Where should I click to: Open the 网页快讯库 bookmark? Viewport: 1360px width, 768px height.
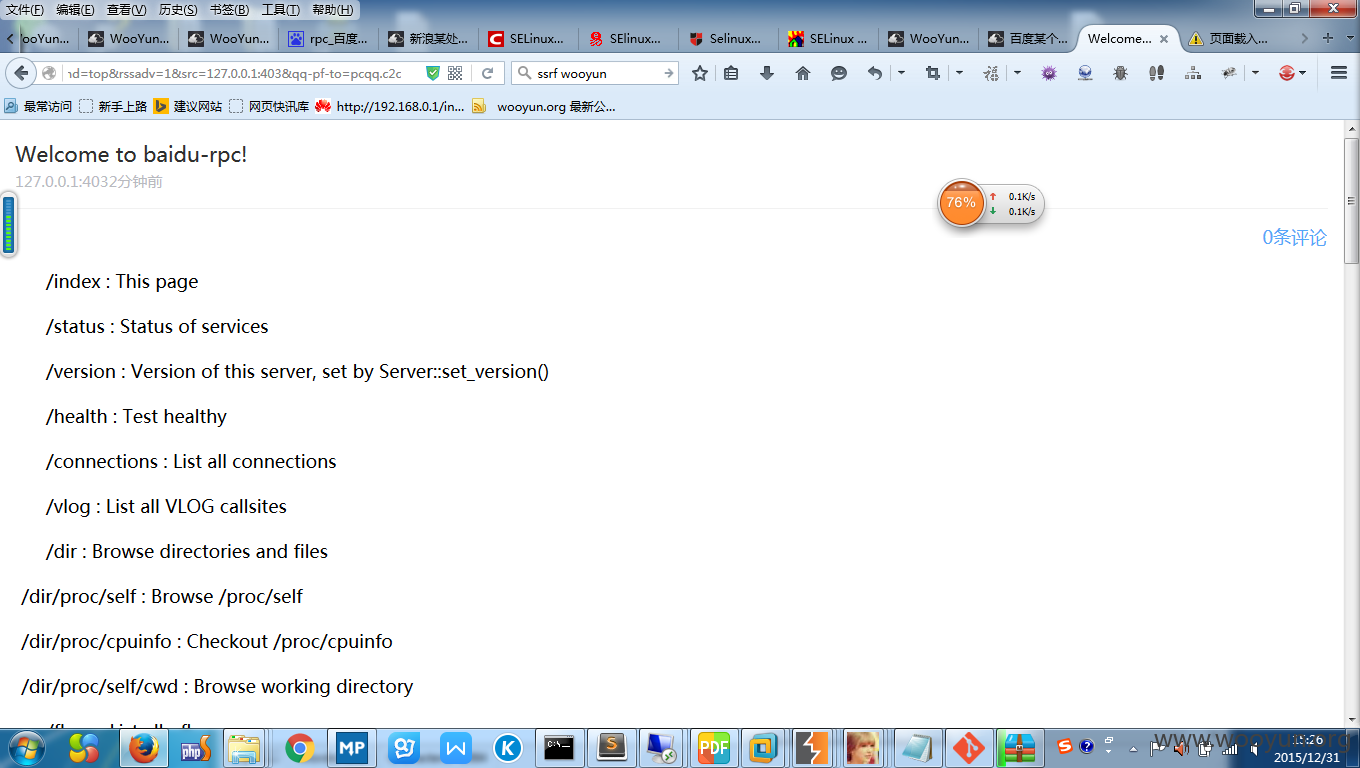tap(269, 106)
